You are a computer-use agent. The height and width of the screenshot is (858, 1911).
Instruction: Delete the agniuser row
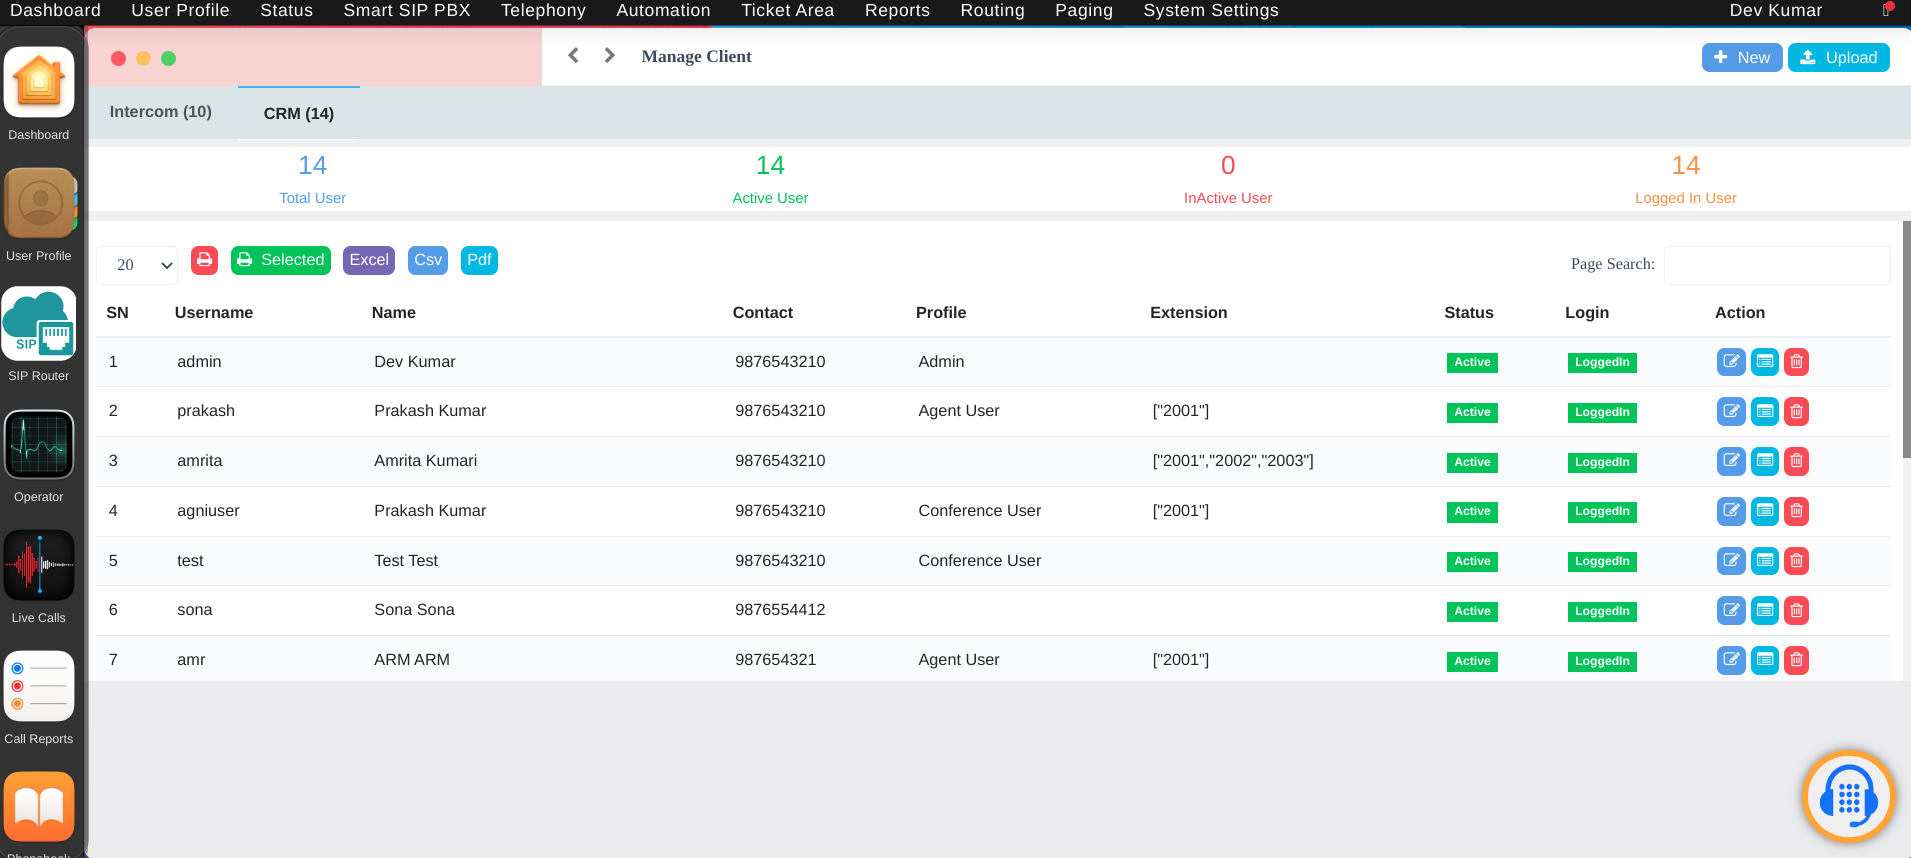(1797, 511)
